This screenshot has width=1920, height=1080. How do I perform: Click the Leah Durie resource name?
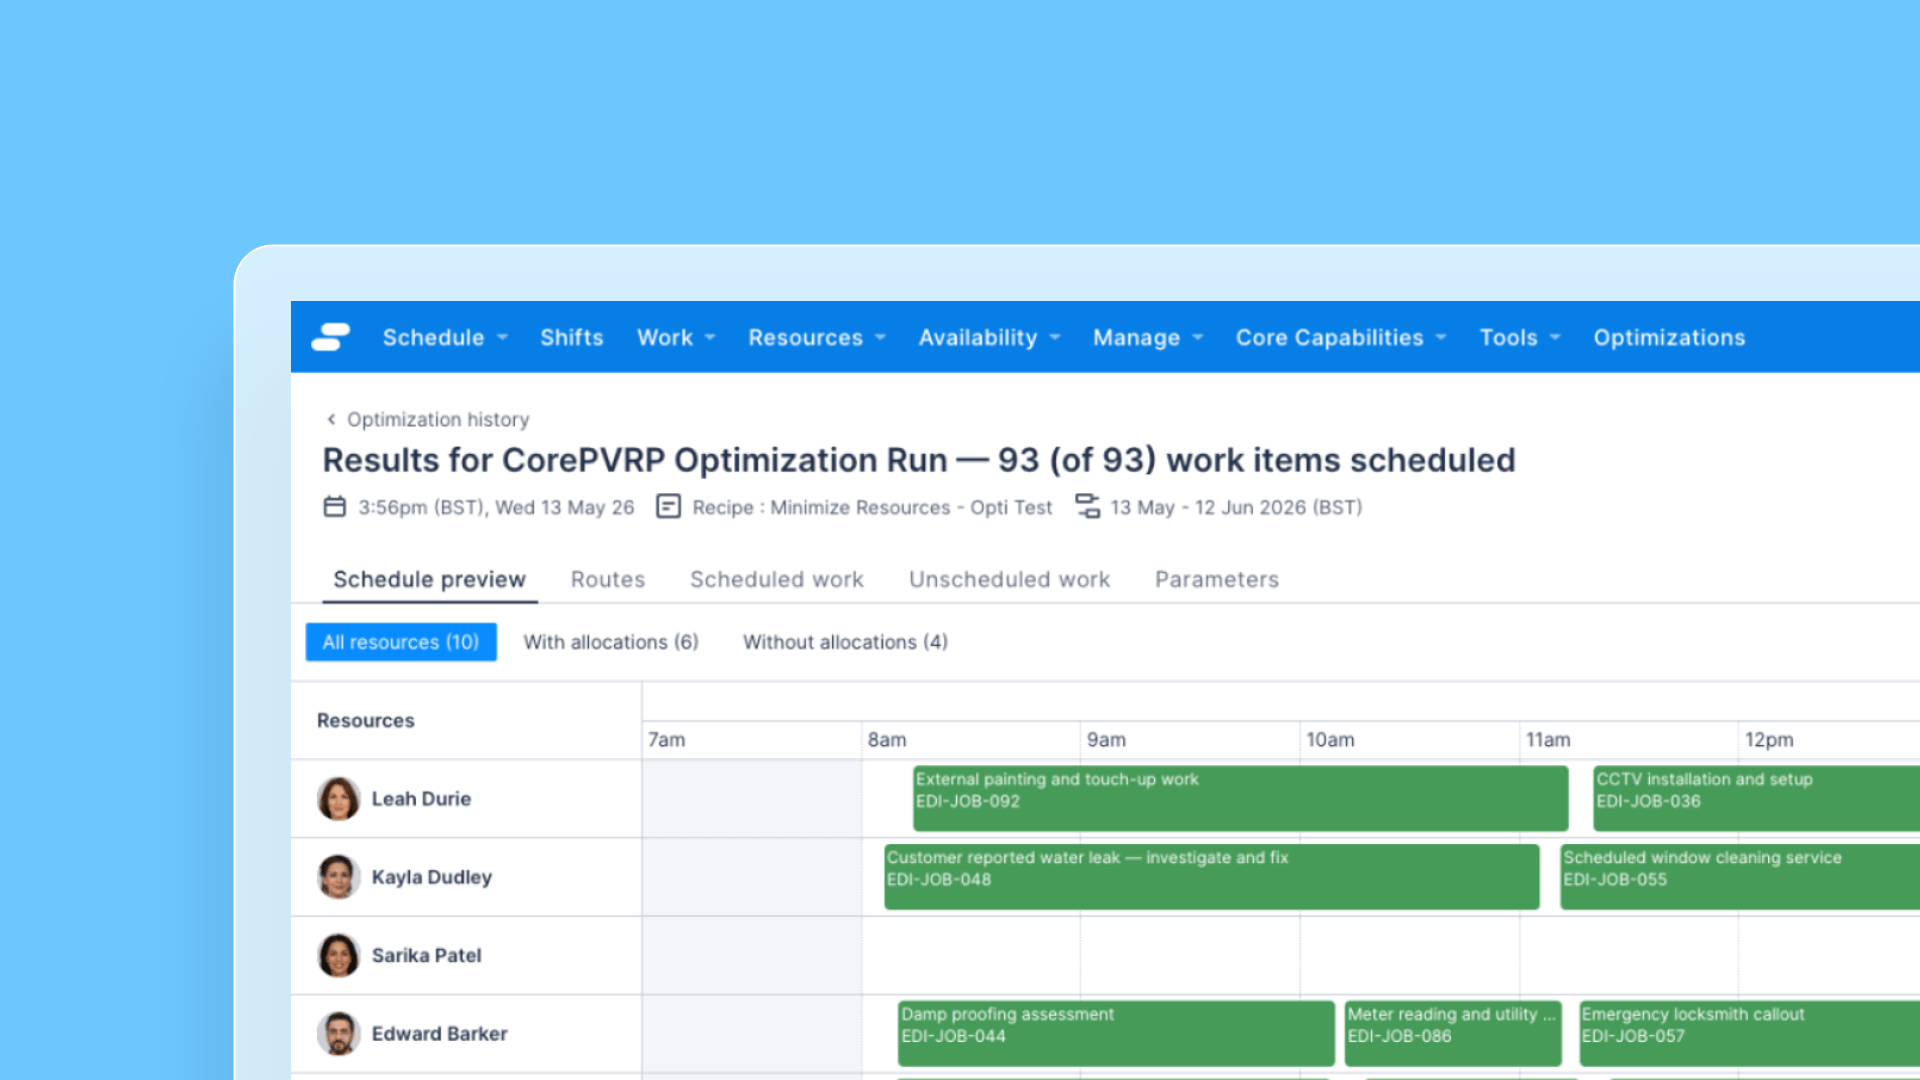click(x=421, y=799)
